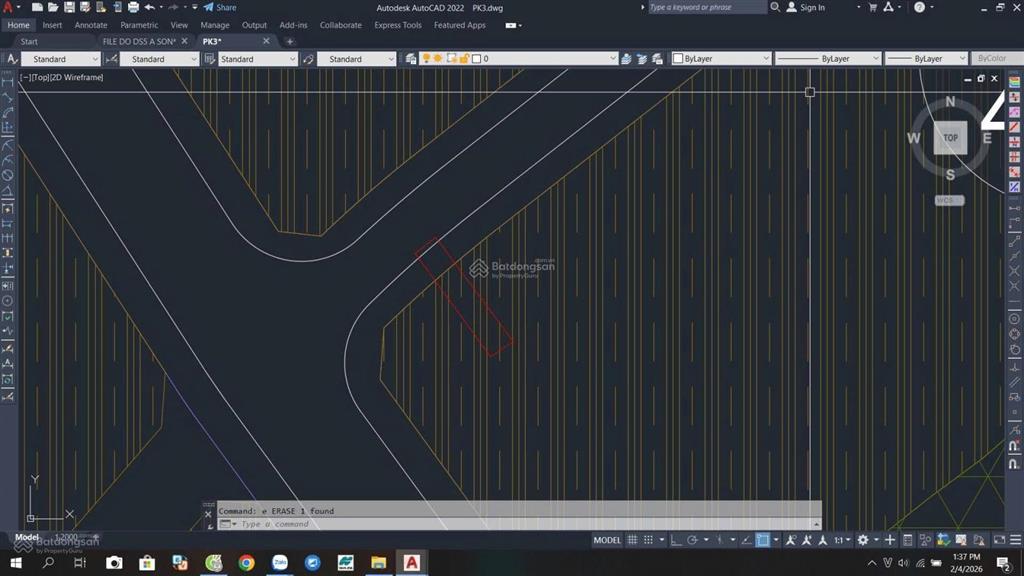The width and height of the screenshot is (1024, 576).
Task: Open the Annotate ribbon tab
Action: tap(91, 25)
